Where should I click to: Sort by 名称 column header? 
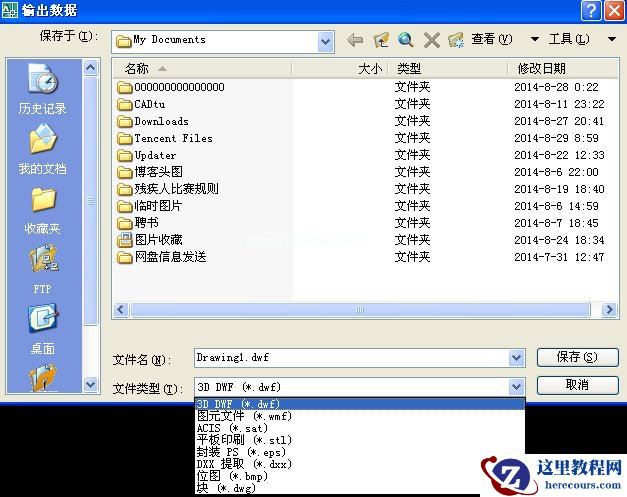pos(203,69)
